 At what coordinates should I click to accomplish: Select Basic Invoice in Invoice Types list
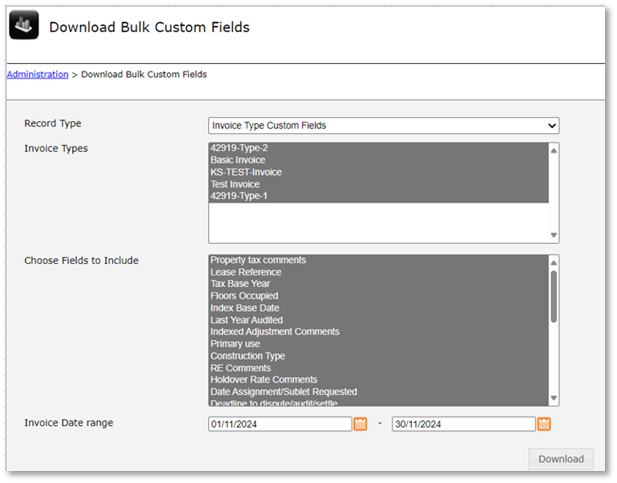click(379, 160)
